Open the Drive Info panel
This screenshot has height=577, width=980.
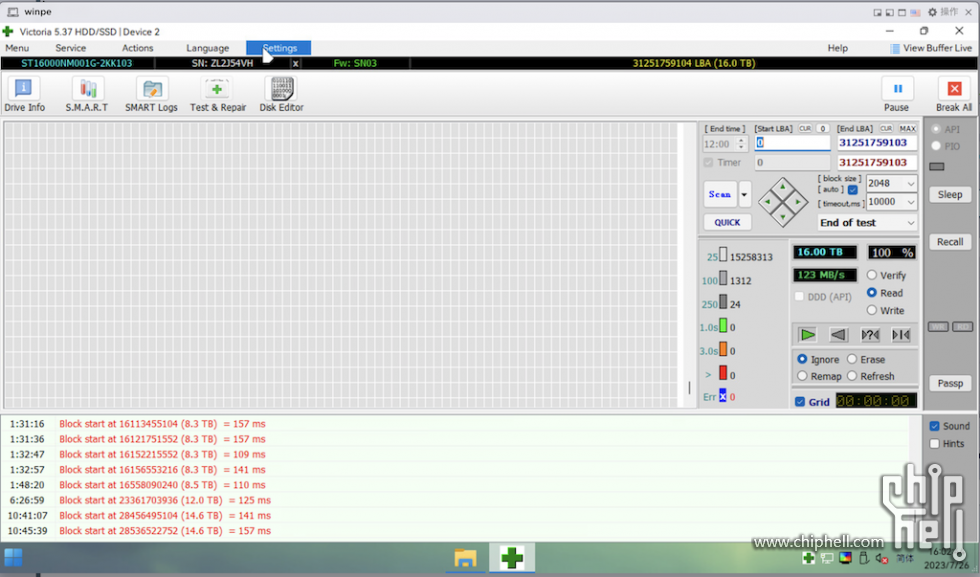pyautogui.click(x=24, y=94)
